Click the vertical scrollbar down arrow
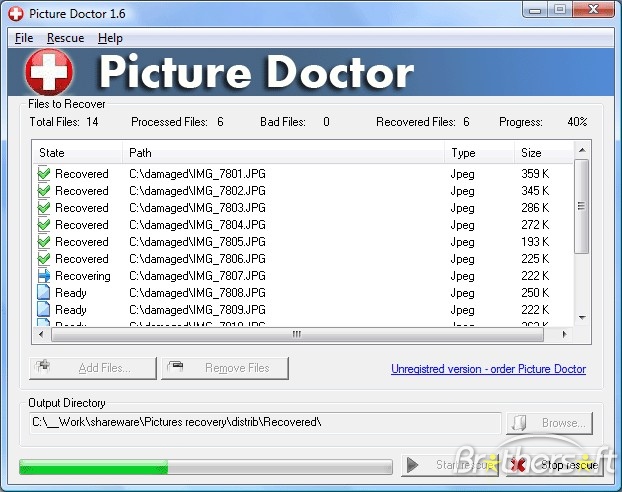 (582, 317)
